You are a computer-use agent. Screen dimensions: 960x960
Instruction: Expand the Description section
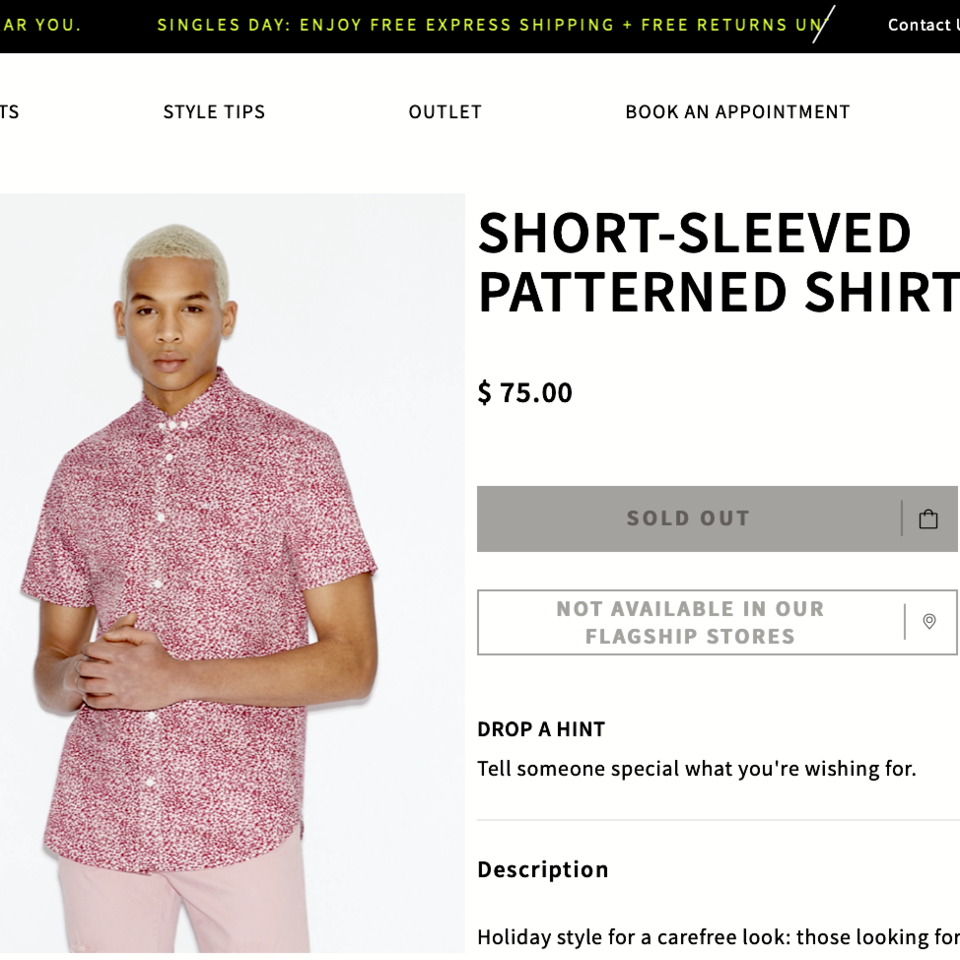pyautogui.click(x=543, y=869)
